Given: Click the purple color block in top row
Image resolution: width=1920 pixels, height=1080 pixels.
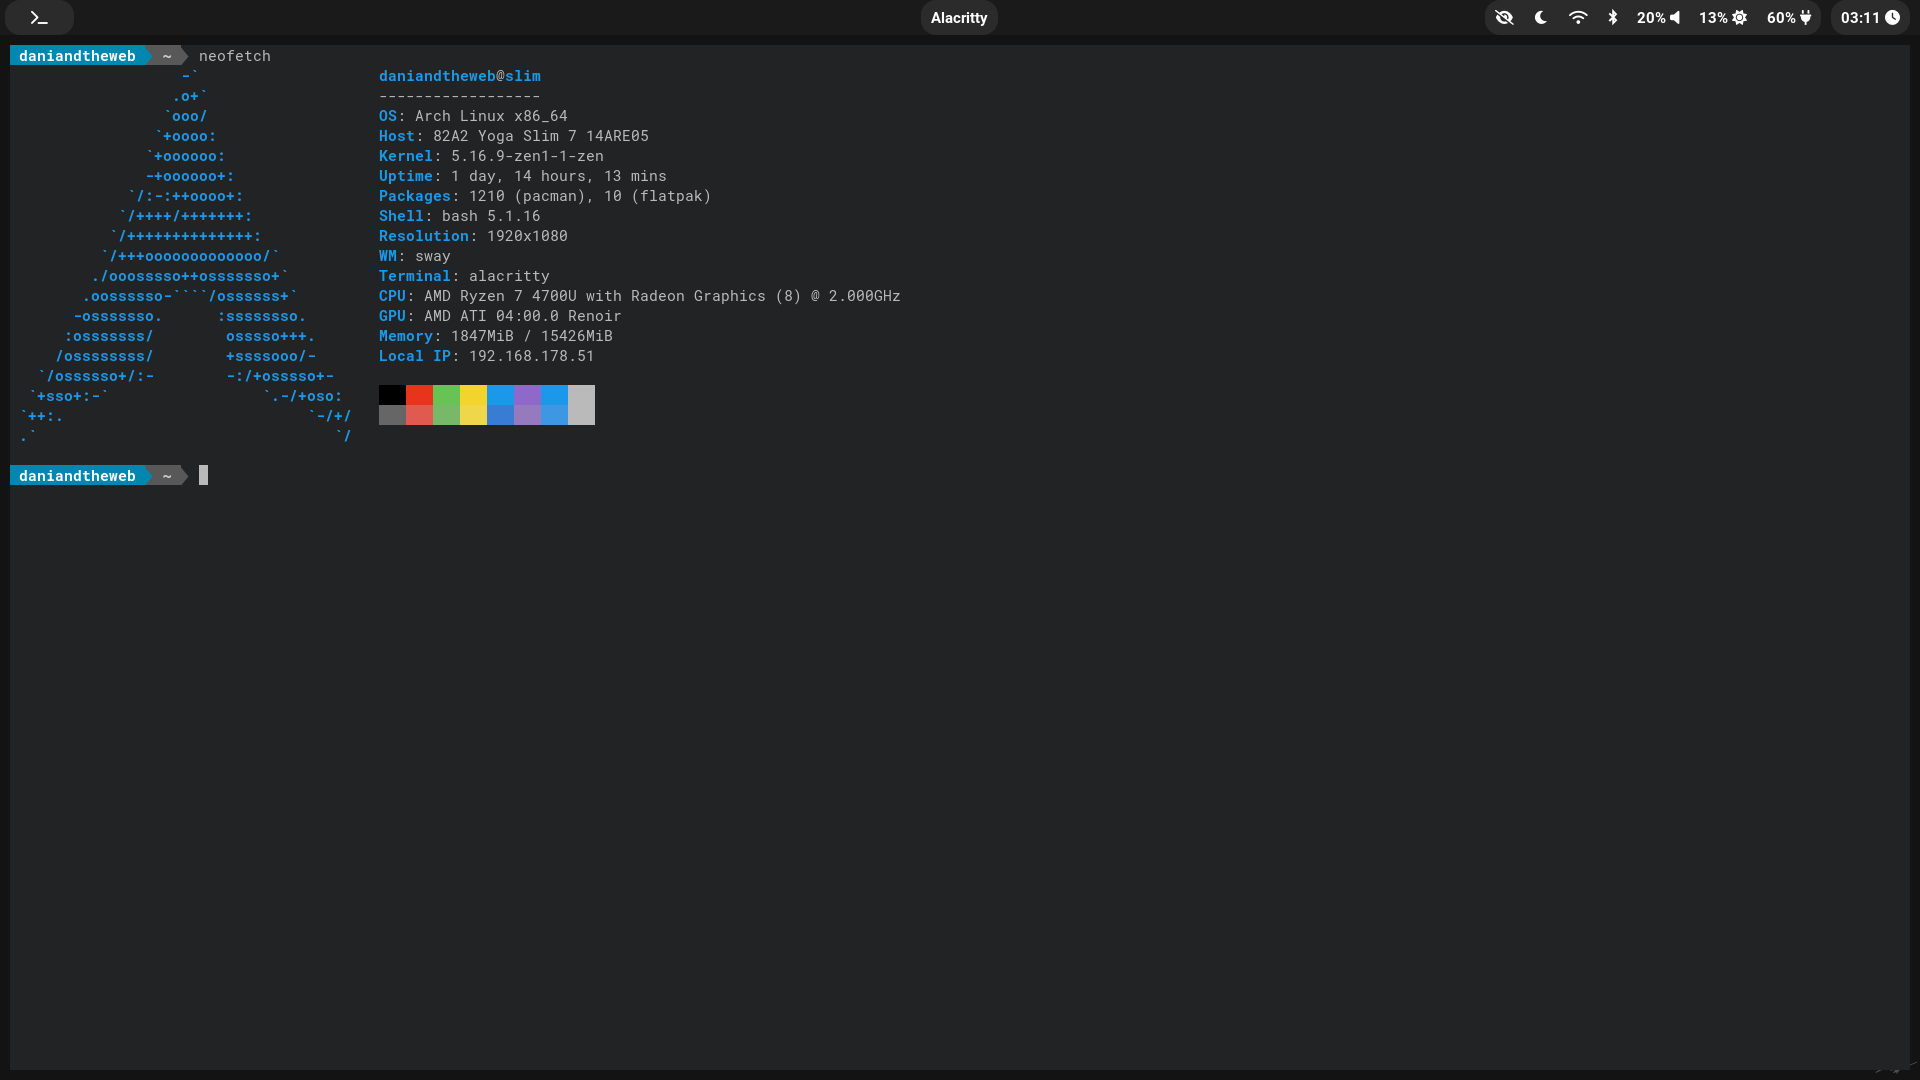Looking at the screenshot, I should pyautogui.click(x=527, y=395).
